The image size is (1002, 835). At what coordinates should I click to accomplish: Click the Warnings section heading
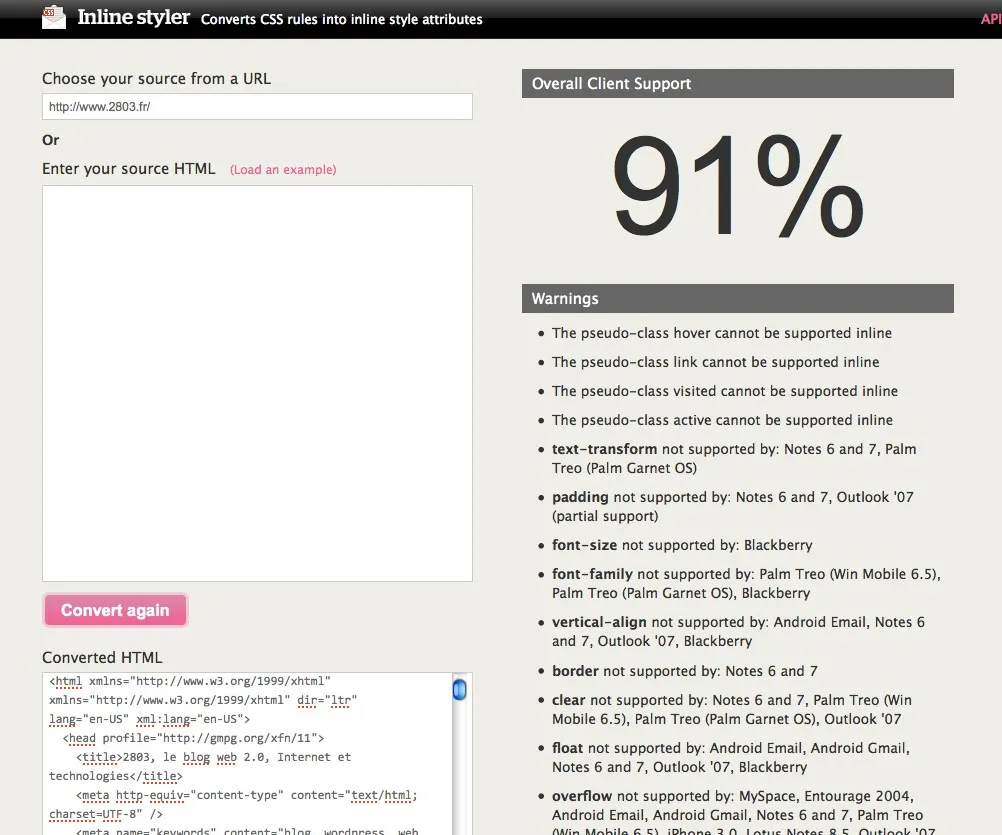738,298
